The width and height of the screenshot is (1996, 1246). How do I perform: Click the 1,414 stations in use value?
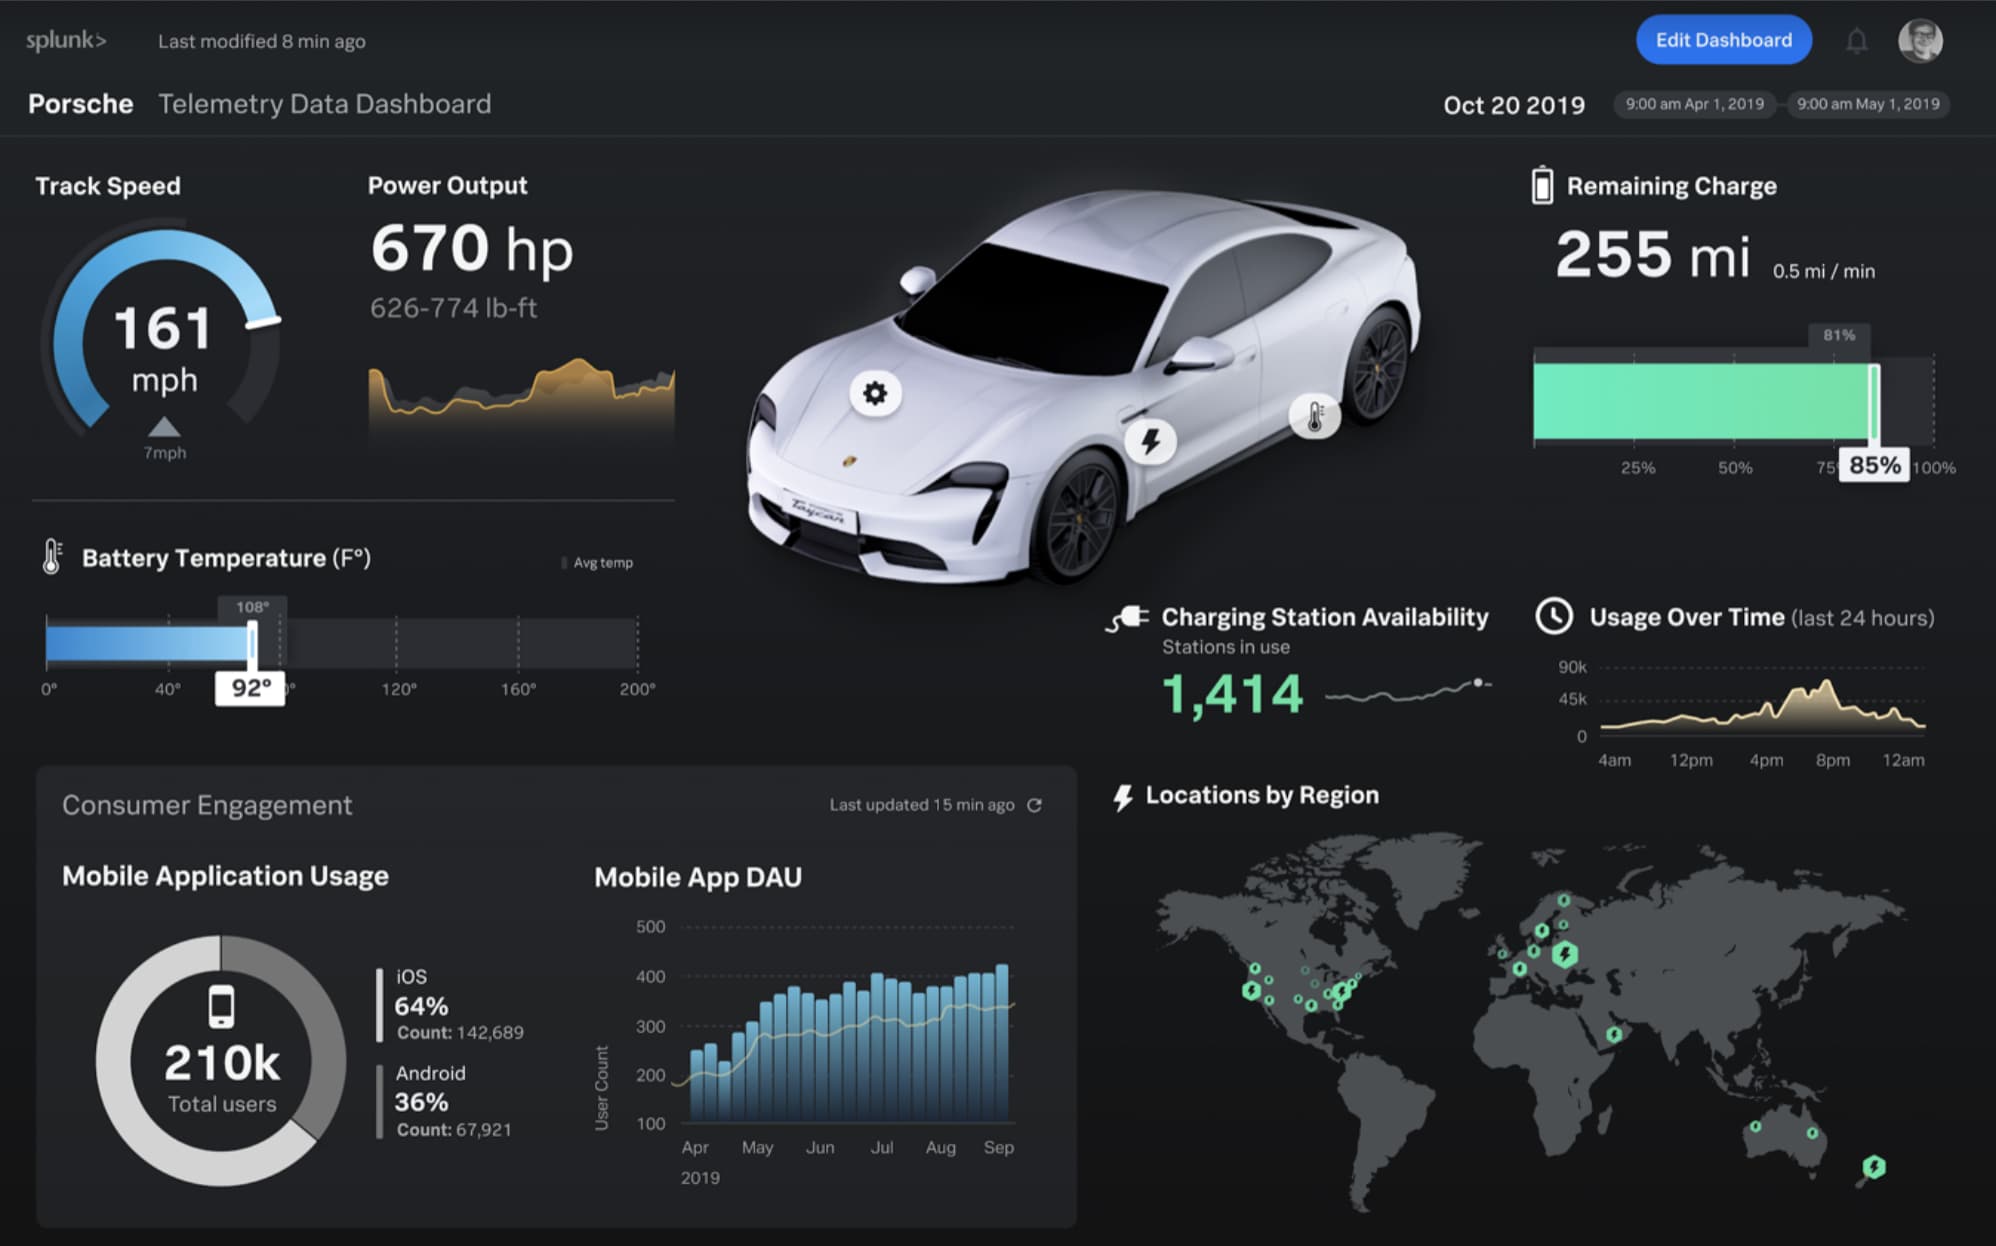[1232, 694]
